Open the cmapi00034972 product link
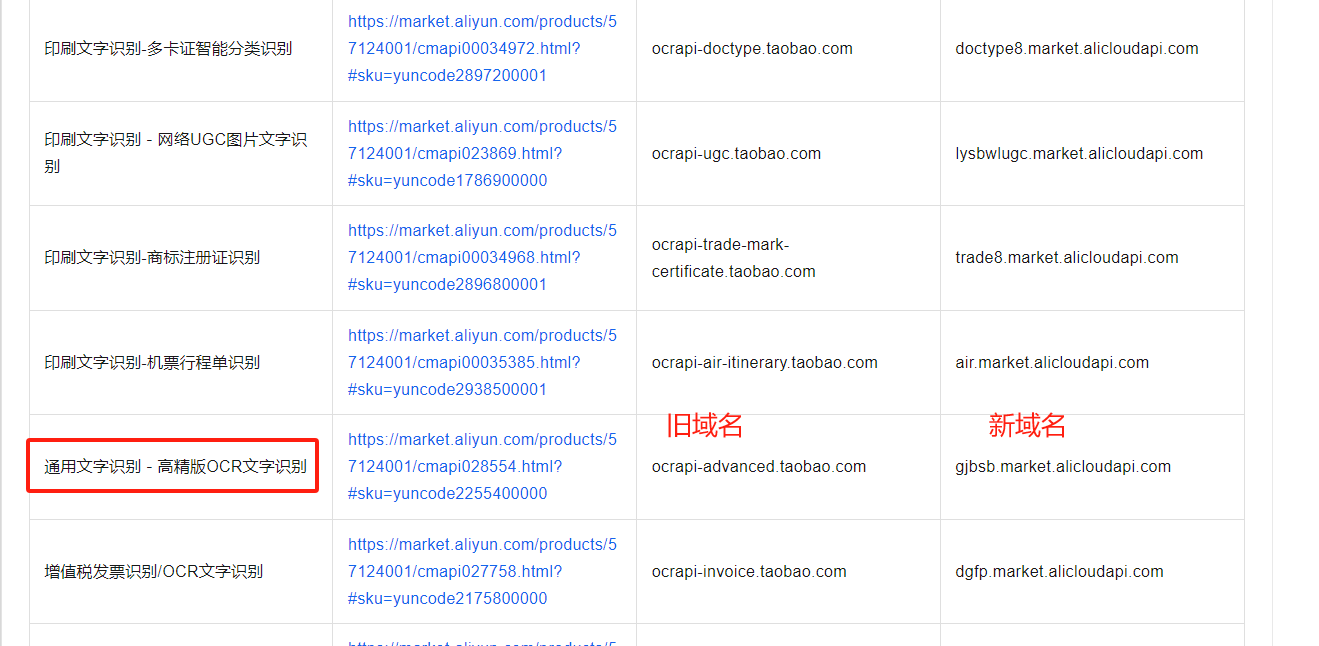Screen dimensions: 1319x646 [x=483, y=48]
